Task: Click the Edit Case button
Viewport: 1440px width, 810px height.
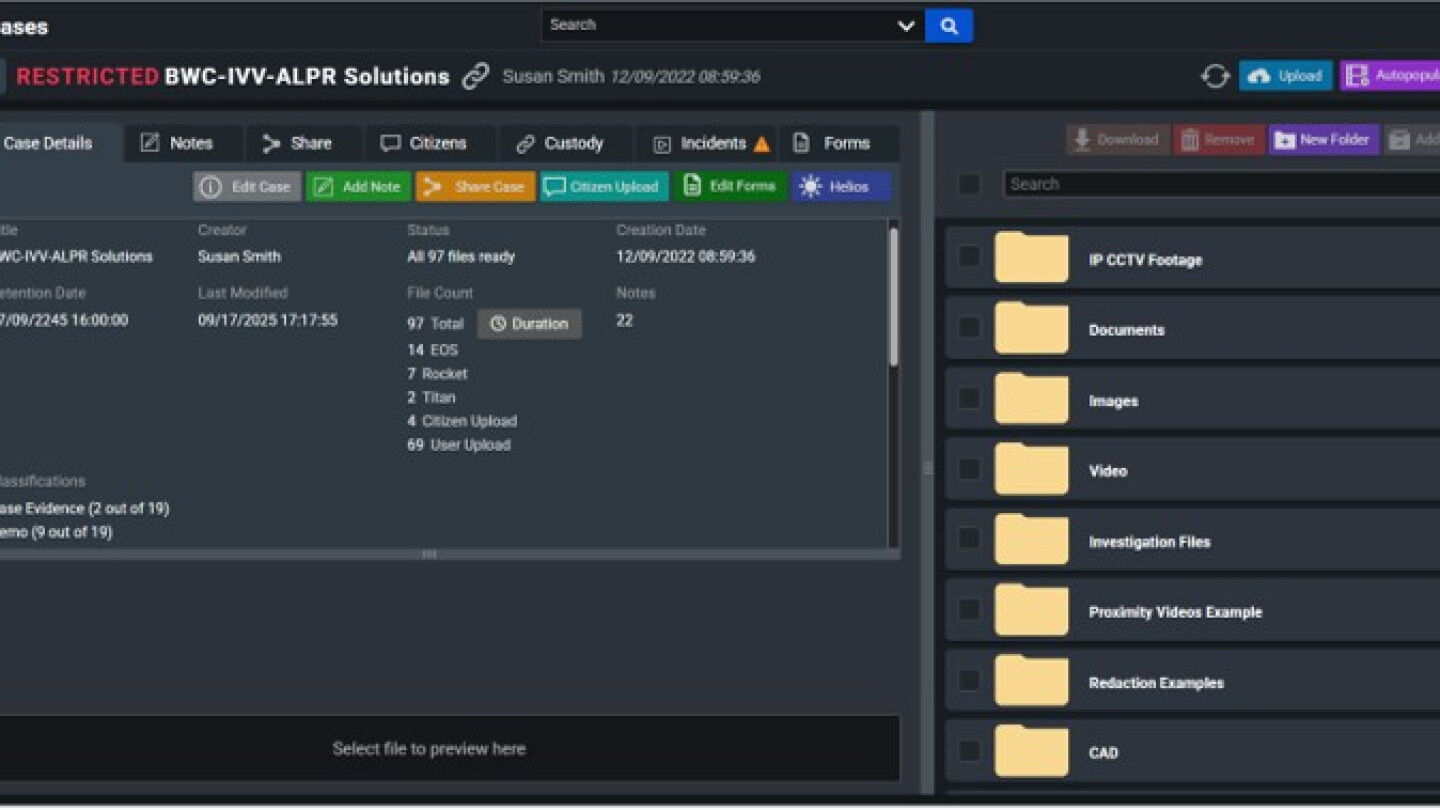Action: point(247,187)
